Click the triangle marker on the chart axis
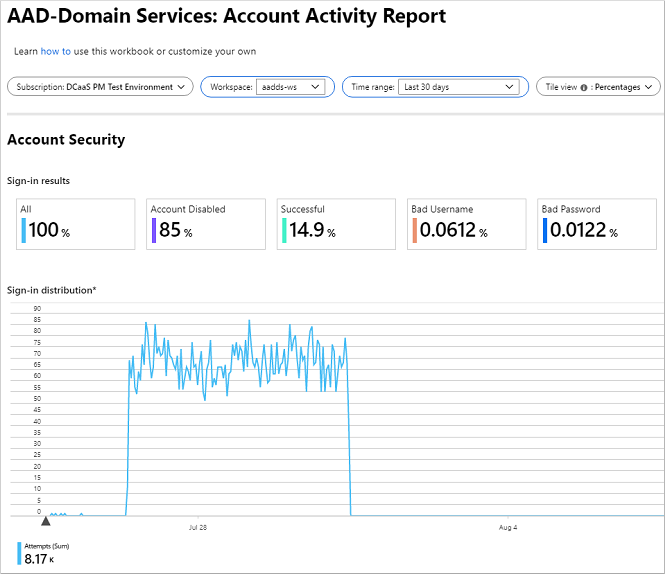This screenshot has width=665, height=574. click(x=45, y=520)
